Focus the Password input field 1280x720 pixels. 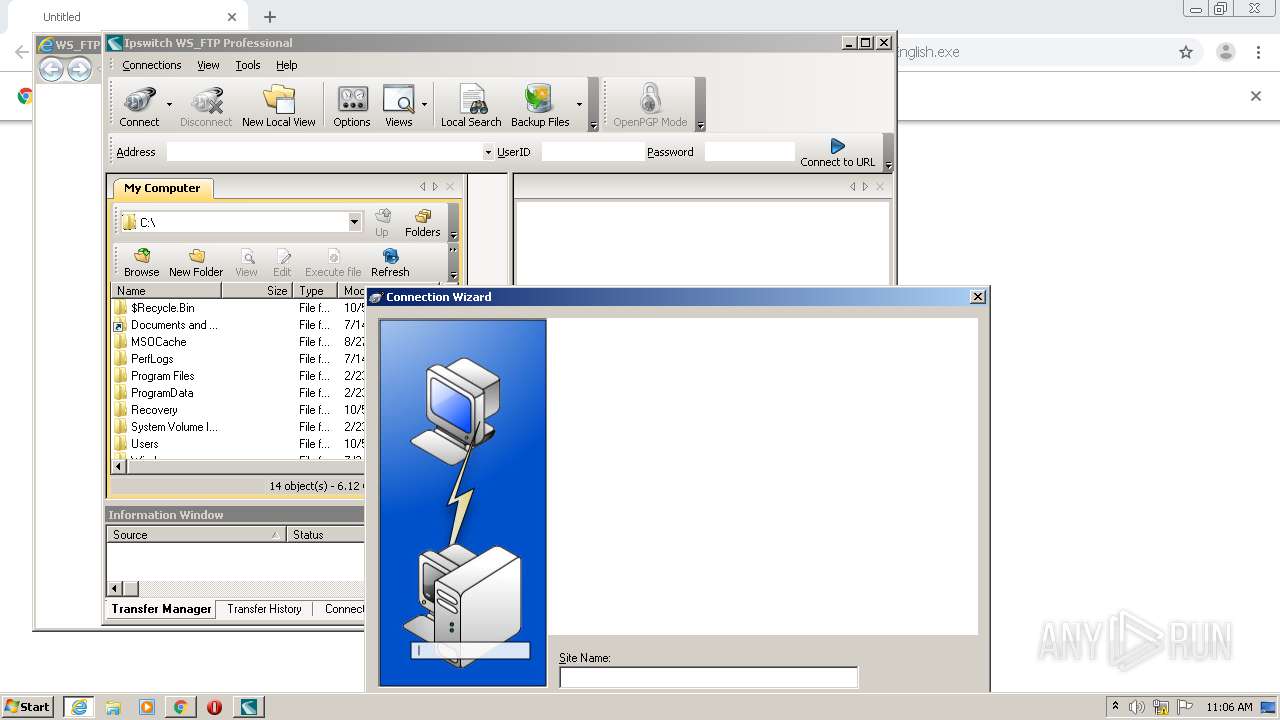(749, 152)
